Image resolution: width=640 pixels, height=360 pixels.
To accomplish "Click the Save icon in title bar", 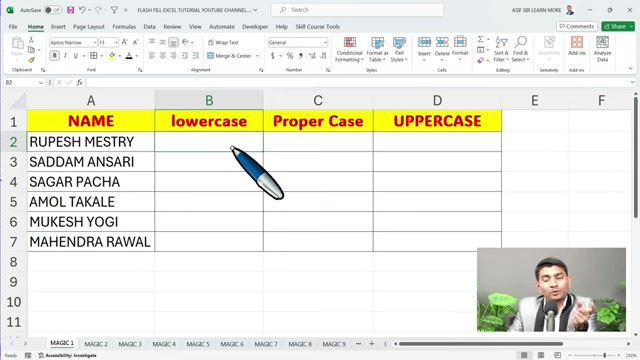I will pos(70,10).
